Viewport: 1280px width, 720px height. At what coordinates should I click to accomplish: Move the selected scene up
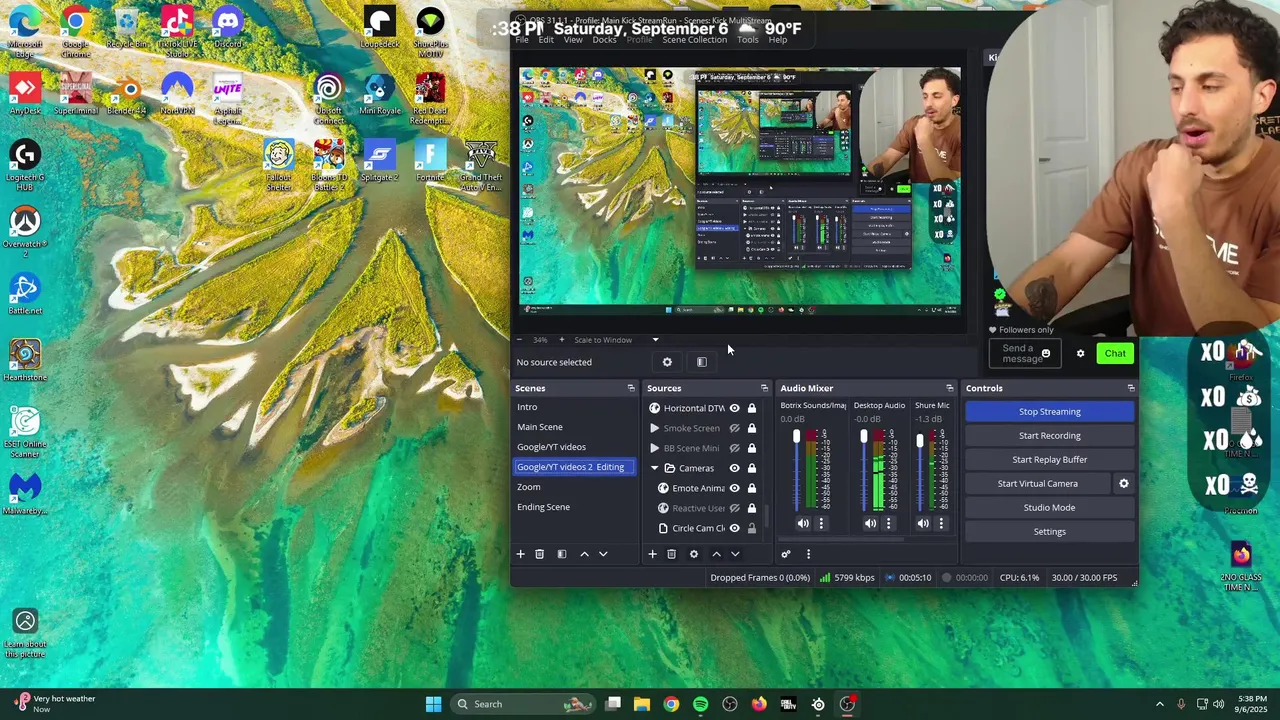click(x=584, y=554)
